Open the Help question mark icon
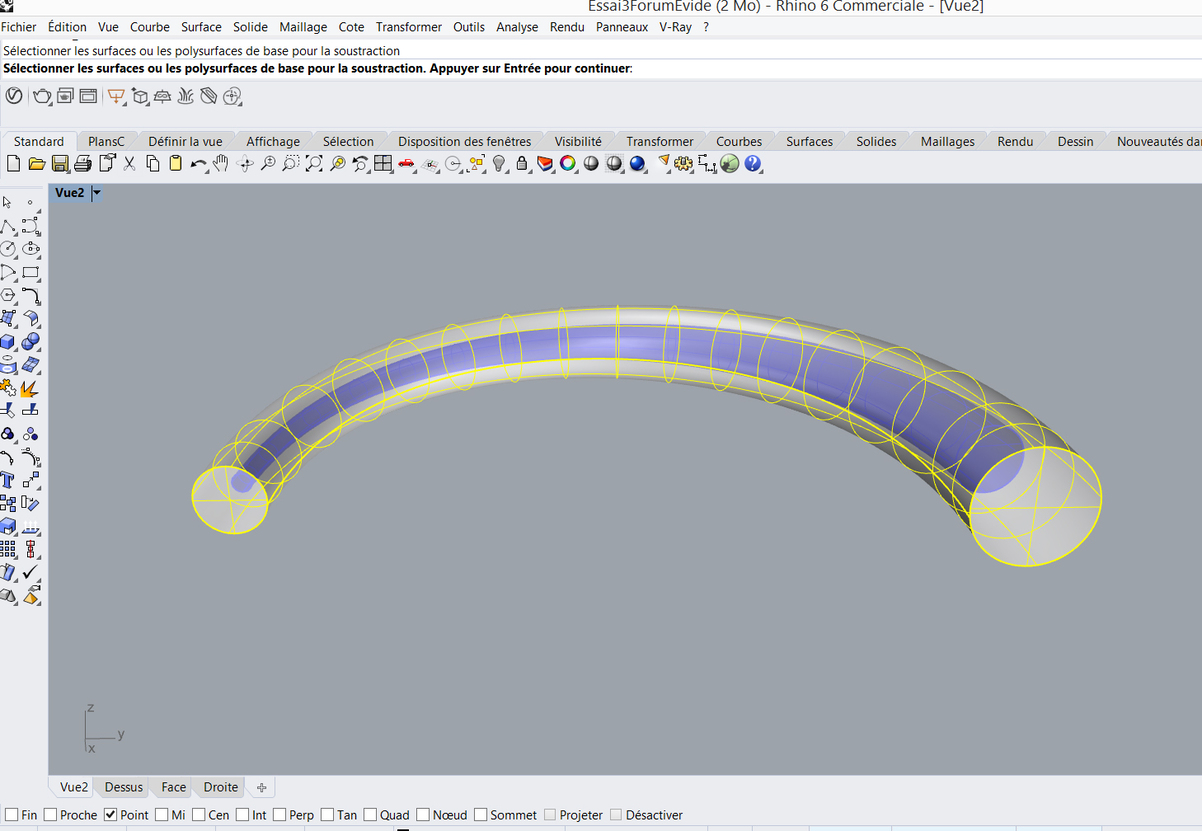Viewport: 1202px width, 831px height. [753, 164]
